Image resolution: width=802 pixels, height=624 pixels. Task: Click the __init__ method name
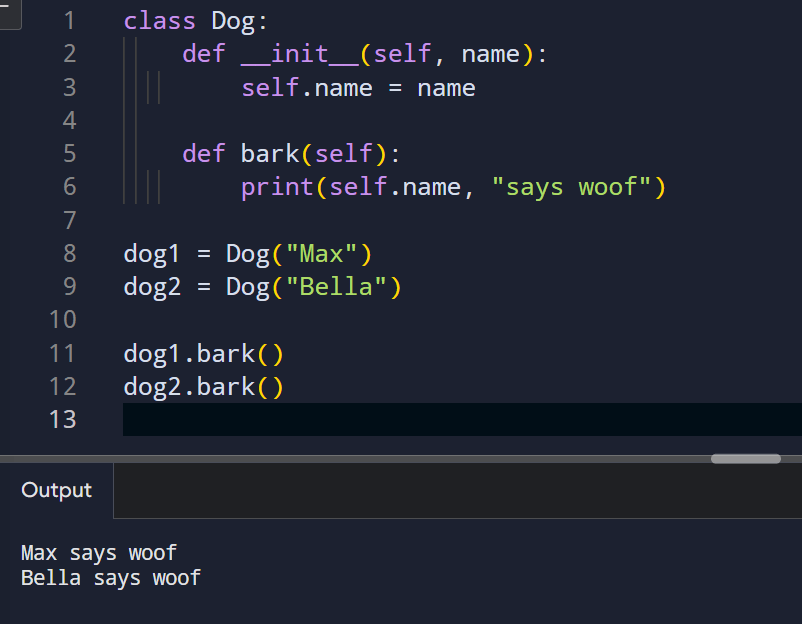300,53
